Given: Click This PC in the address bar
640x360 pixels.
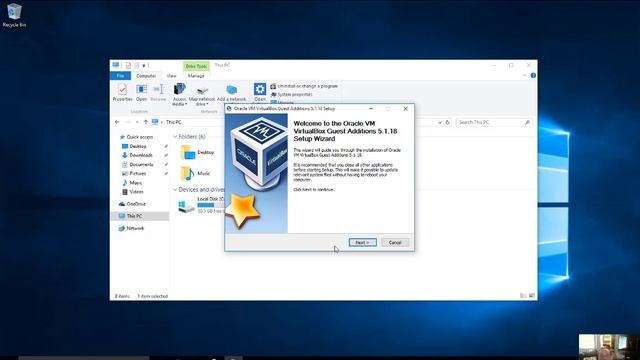Looking at the screenshot, I should [x=173, y=122].
